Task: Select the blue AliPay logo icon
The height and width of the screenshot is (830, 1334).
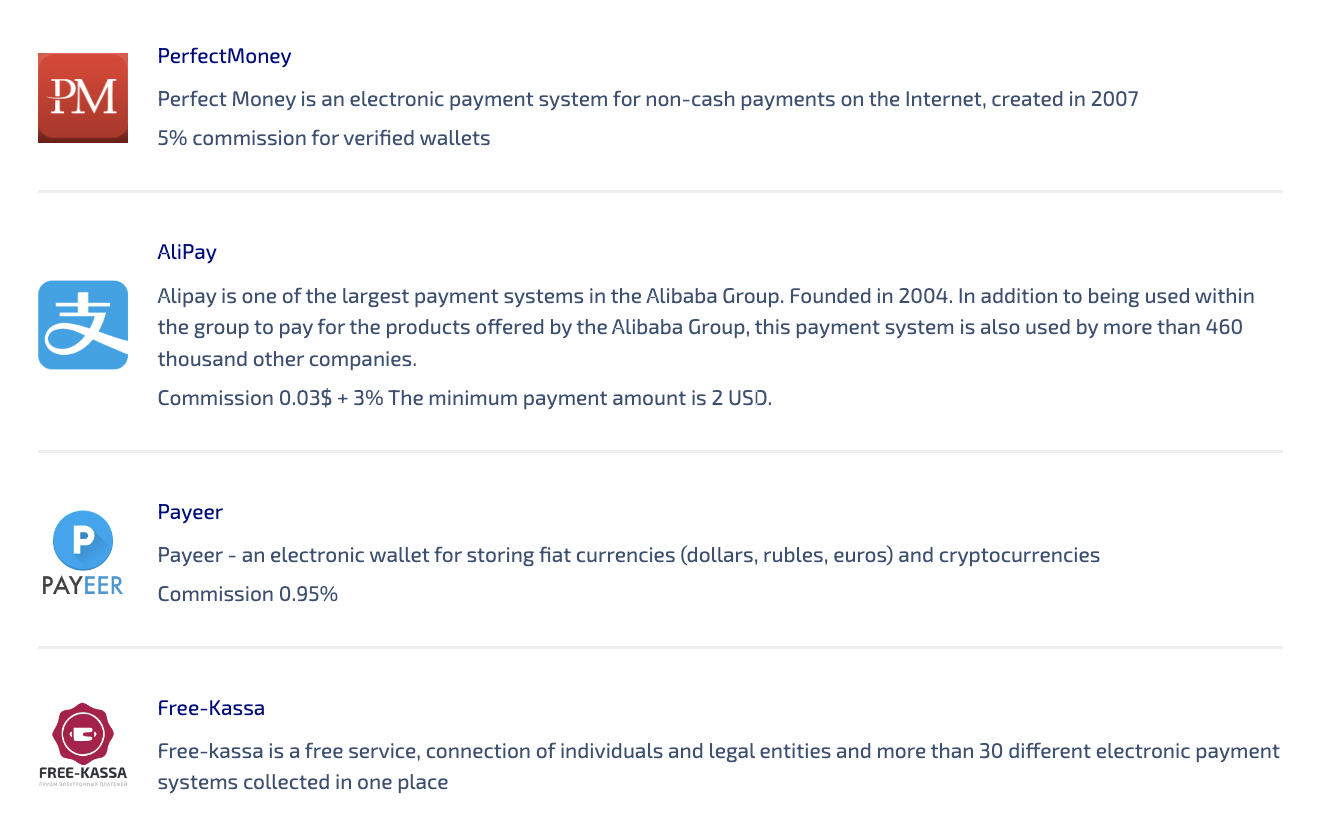Action: [x=83, y=325]
